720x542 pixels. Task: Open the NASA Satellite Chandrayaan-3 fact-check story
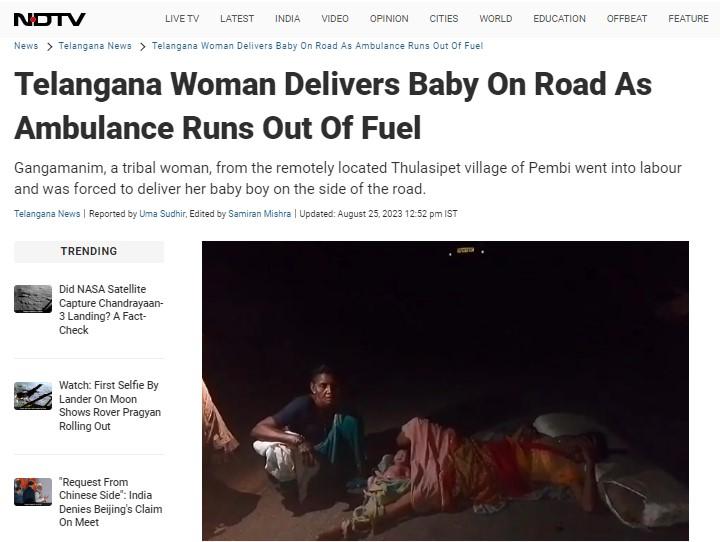coord(111,310)
